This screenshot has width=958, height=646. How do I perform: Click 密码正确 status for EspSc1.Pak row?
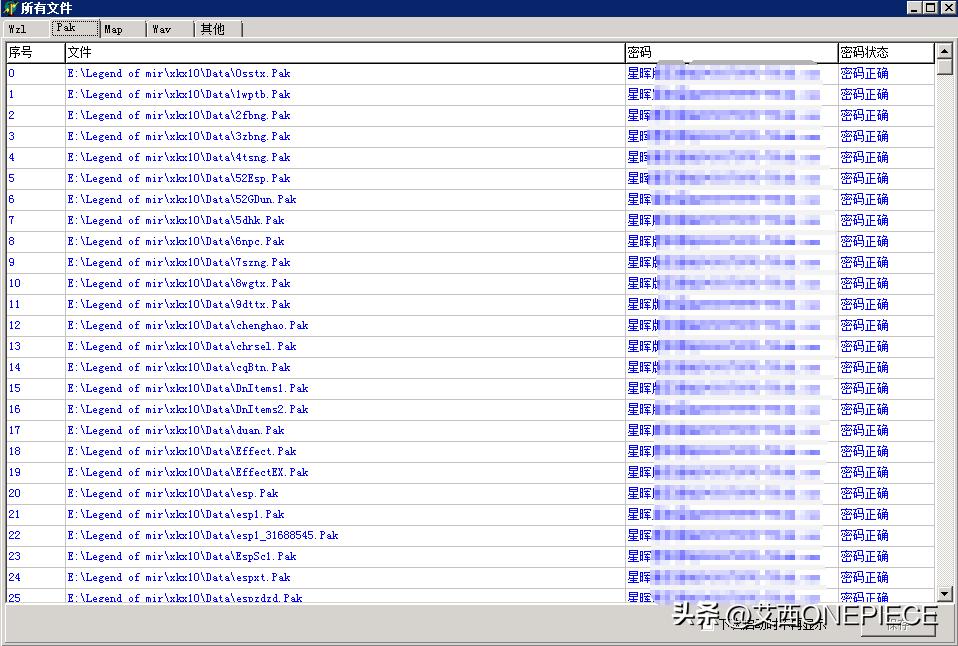[x=864, y=556]
